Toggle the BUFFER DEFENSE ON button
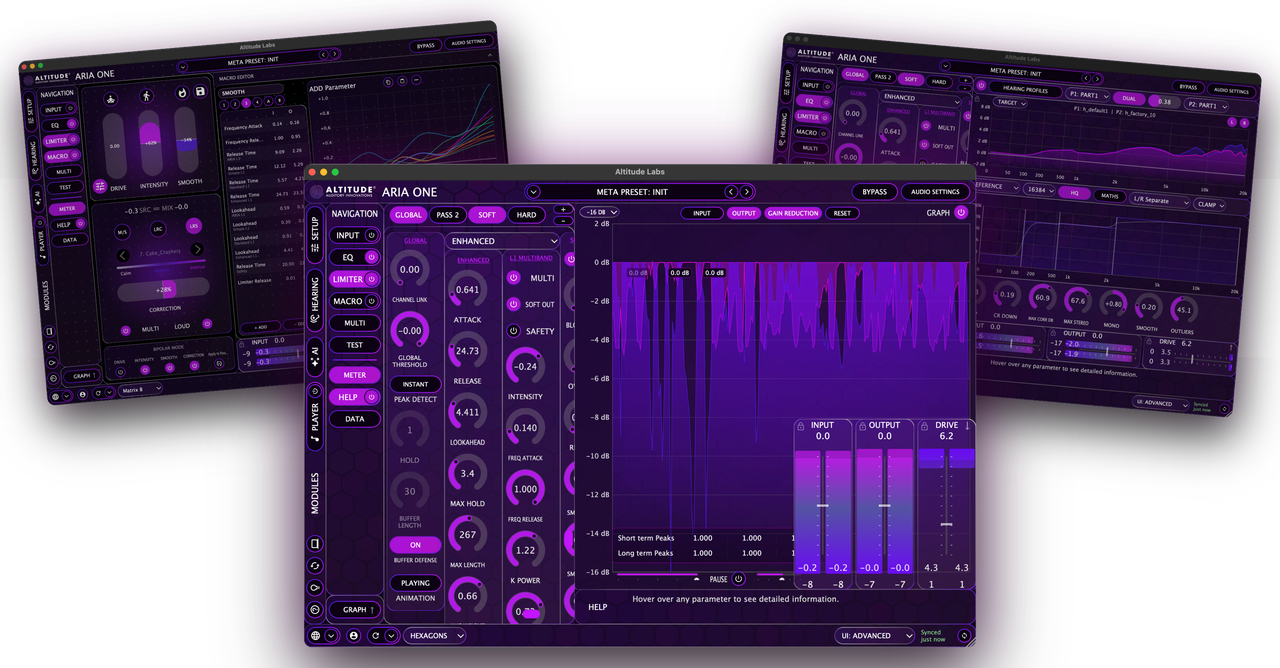This screenshot has width=1280, height=668. point(415,545)
